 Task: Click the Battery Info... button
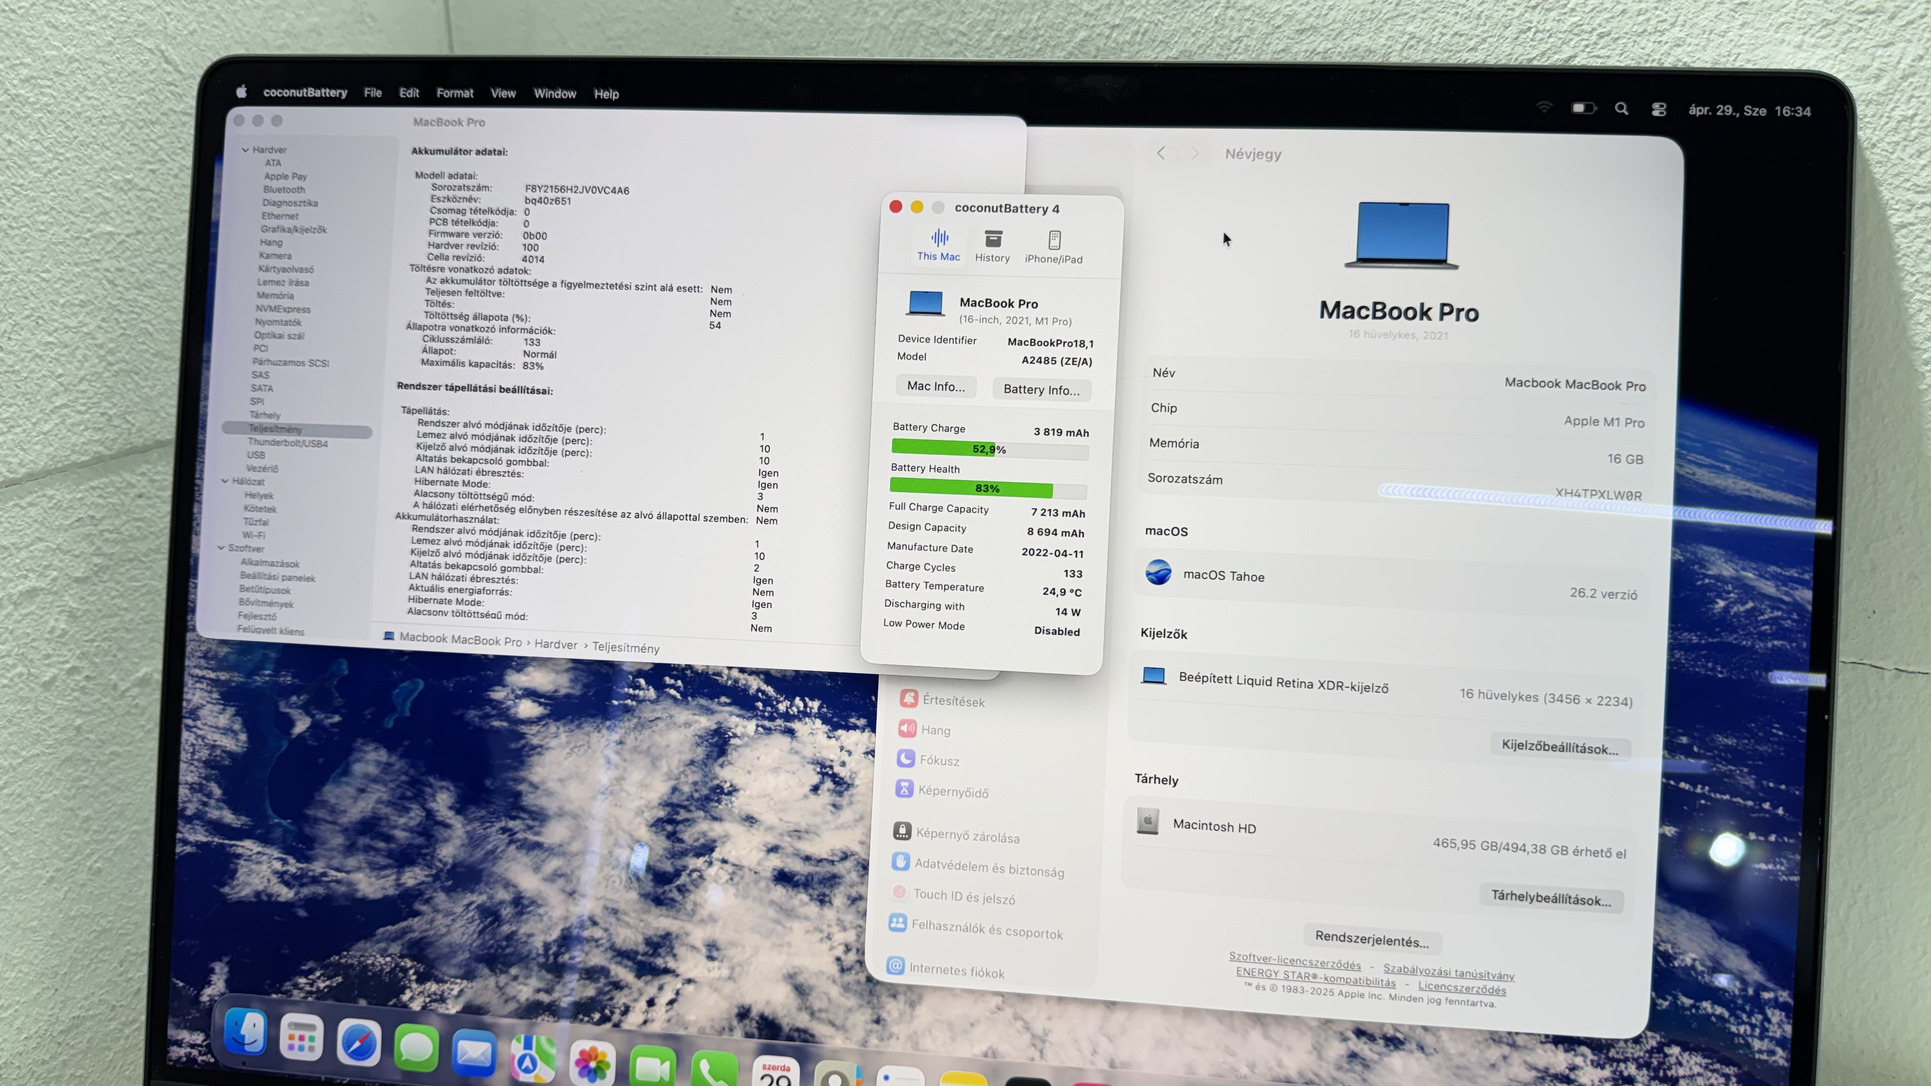click(x=1041, y=390)
